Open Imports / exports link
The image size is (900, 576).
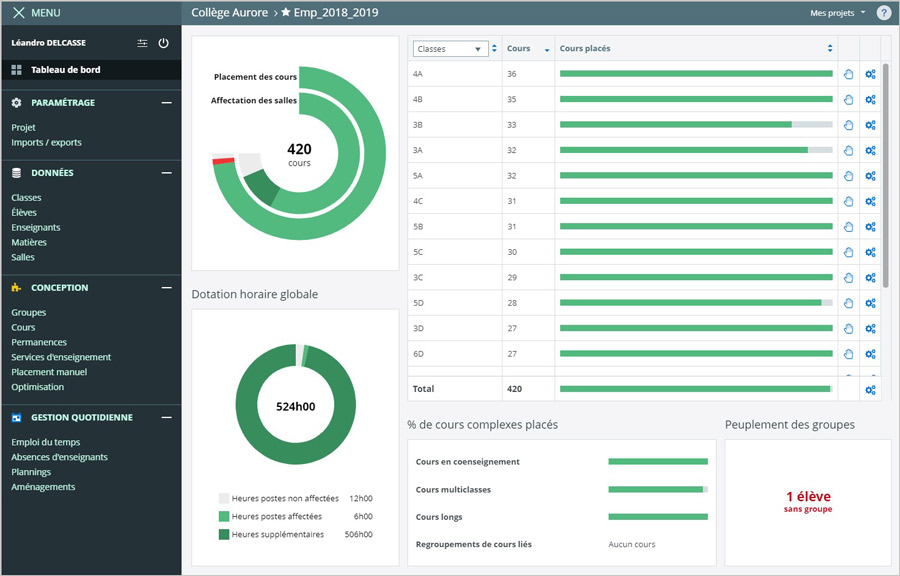click(x=46, y=143)
